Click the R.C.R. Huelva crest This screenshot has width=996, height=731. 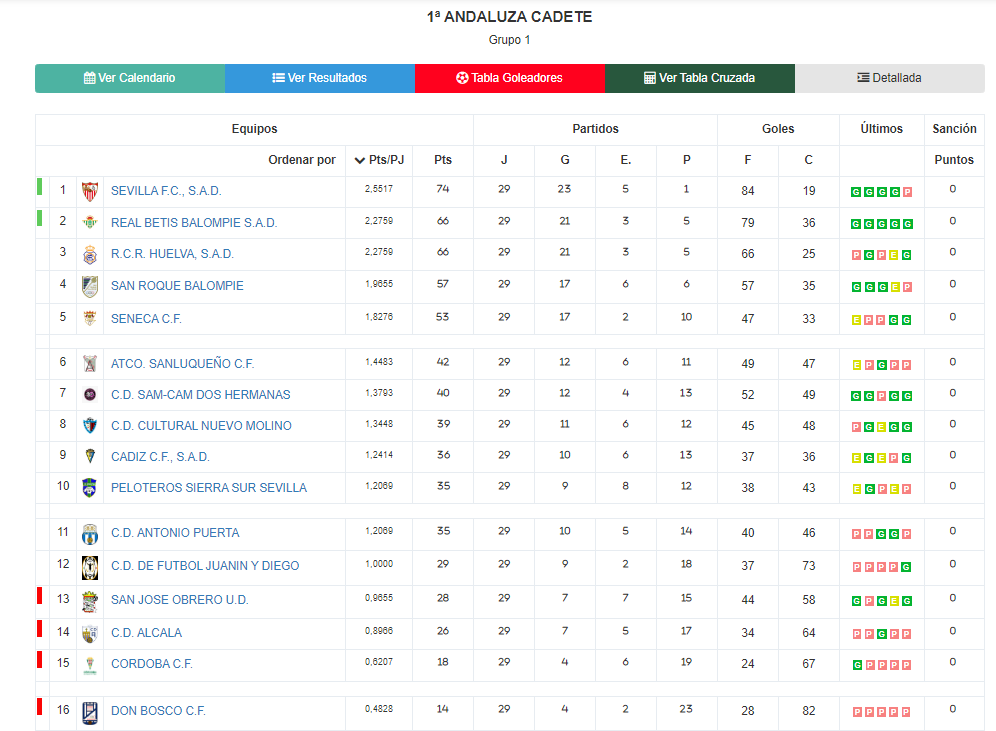pos(90,255)
